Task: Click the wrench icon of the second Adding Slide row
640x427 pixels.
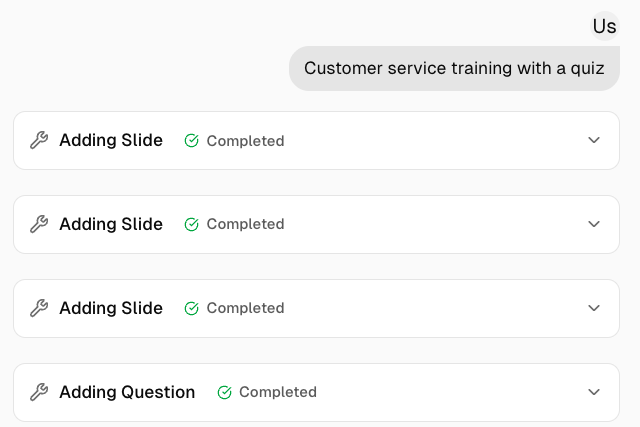Action: (39, 225)
